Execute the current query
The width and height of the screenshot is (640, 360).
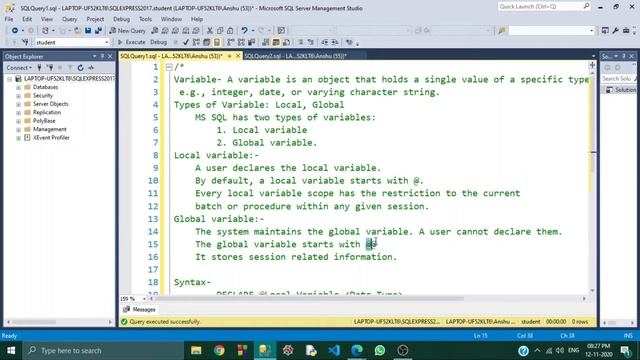131,42
